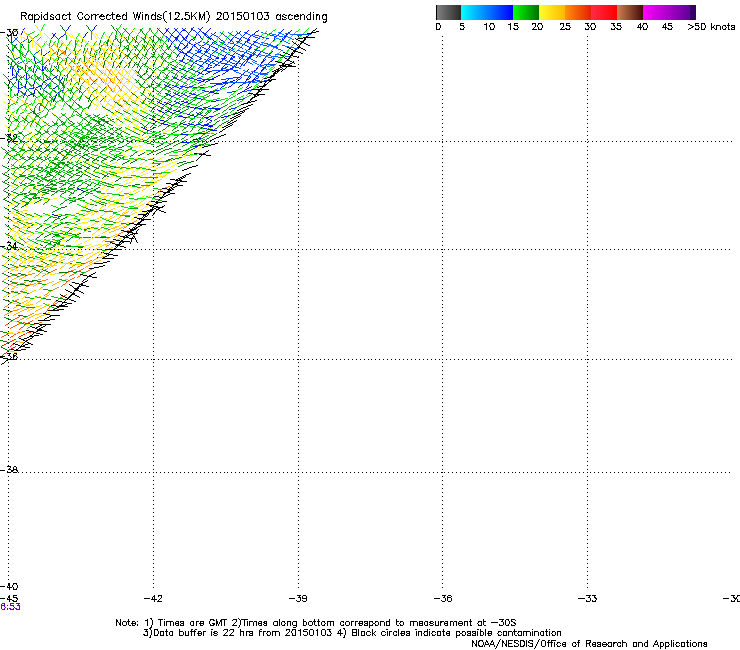The image size is (740, 650).
Task: Click the '-45' longitude axis label
Action: click(9, 599)
